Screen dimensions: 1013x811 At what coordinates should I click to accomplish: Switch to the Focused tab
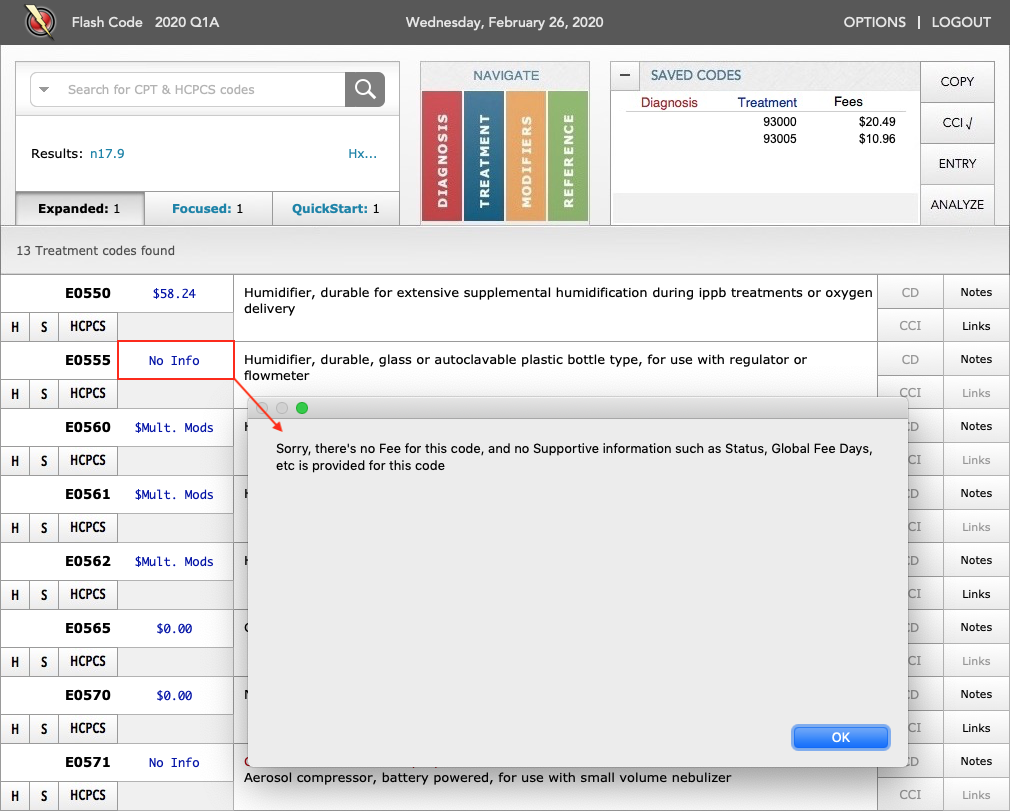pyautogui.click(x=208, y=209)
